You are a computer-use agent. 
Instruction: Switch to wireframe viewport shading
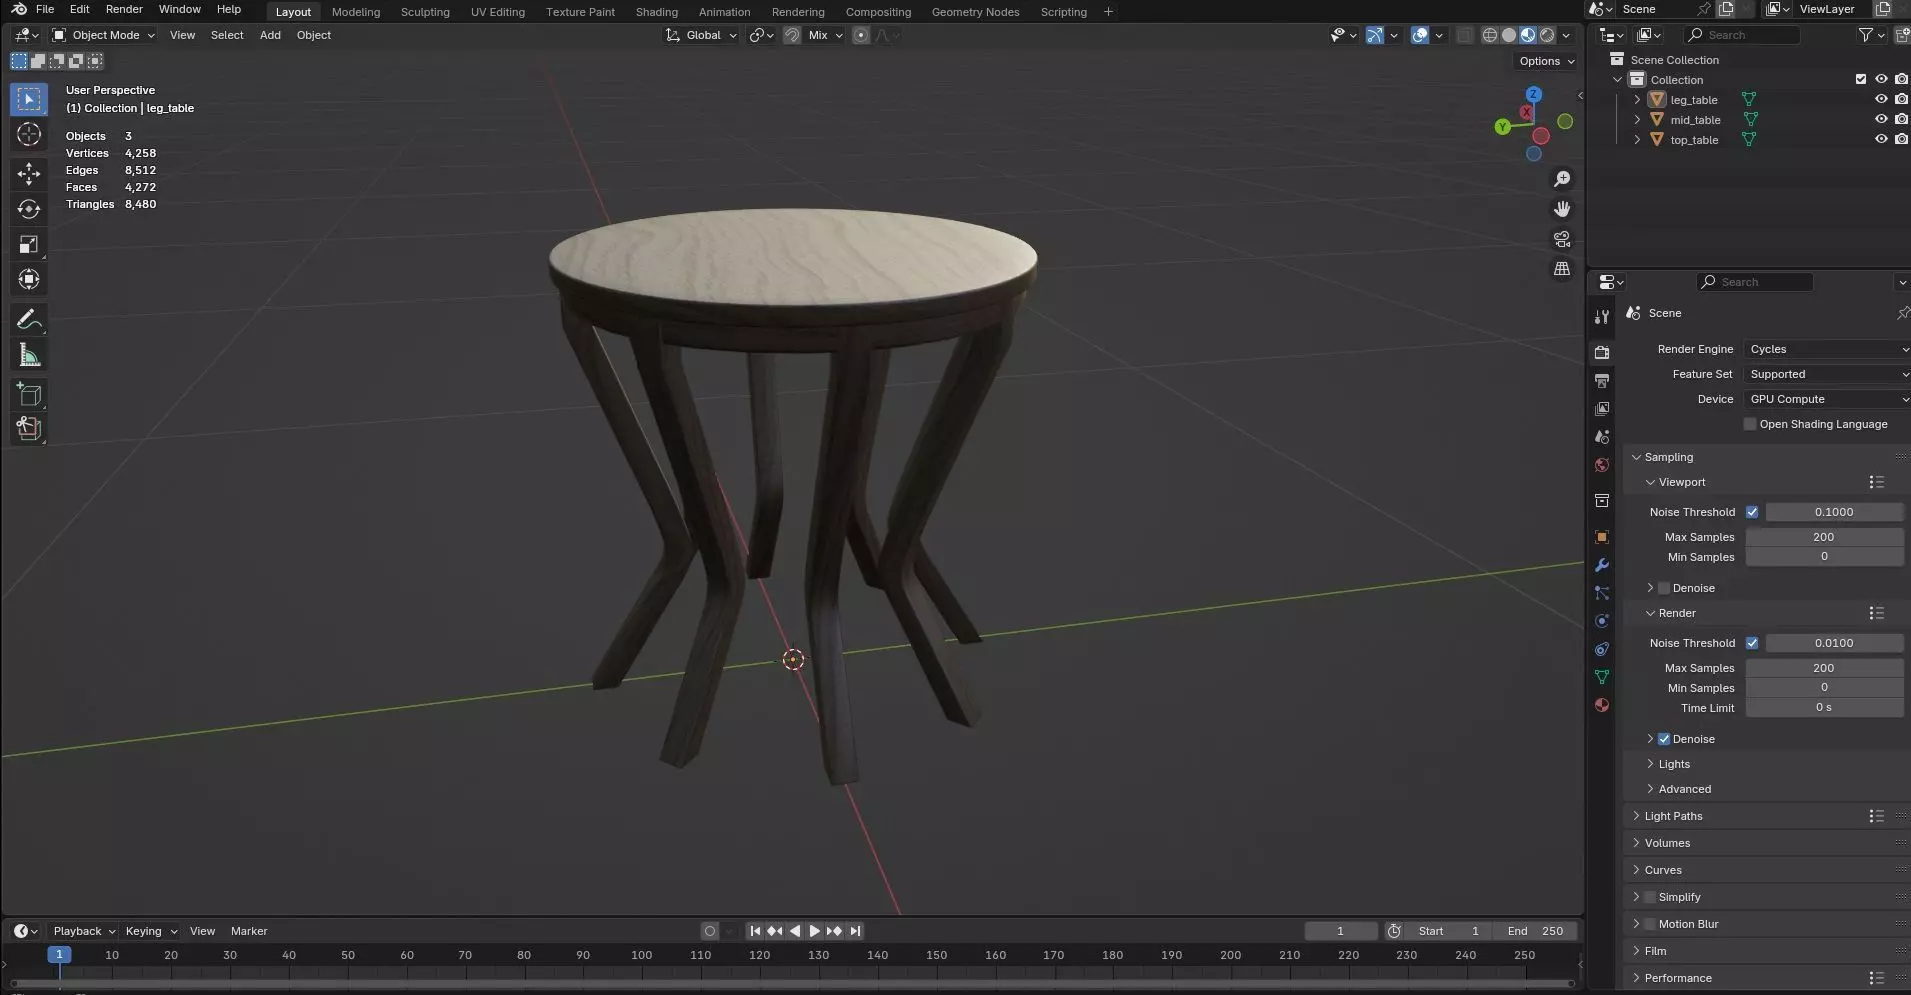click(x=1490, y=35)
